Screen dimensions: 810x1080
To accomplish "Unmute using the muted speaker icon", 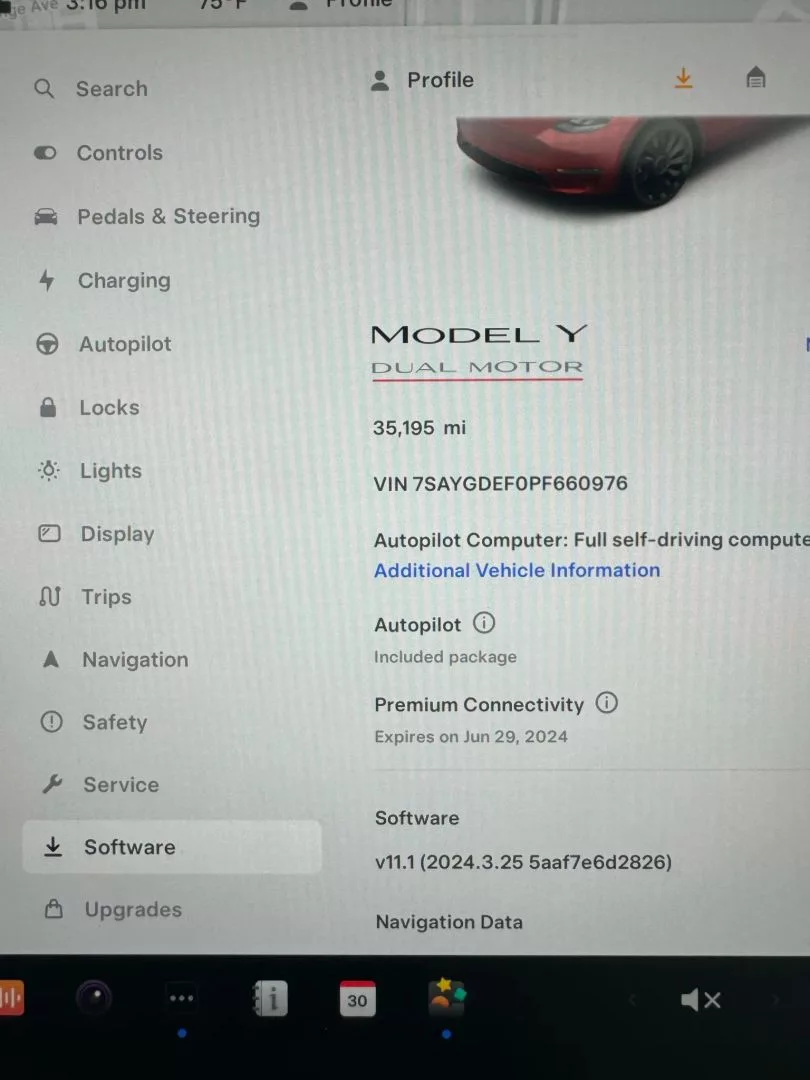I will (700, 999).
